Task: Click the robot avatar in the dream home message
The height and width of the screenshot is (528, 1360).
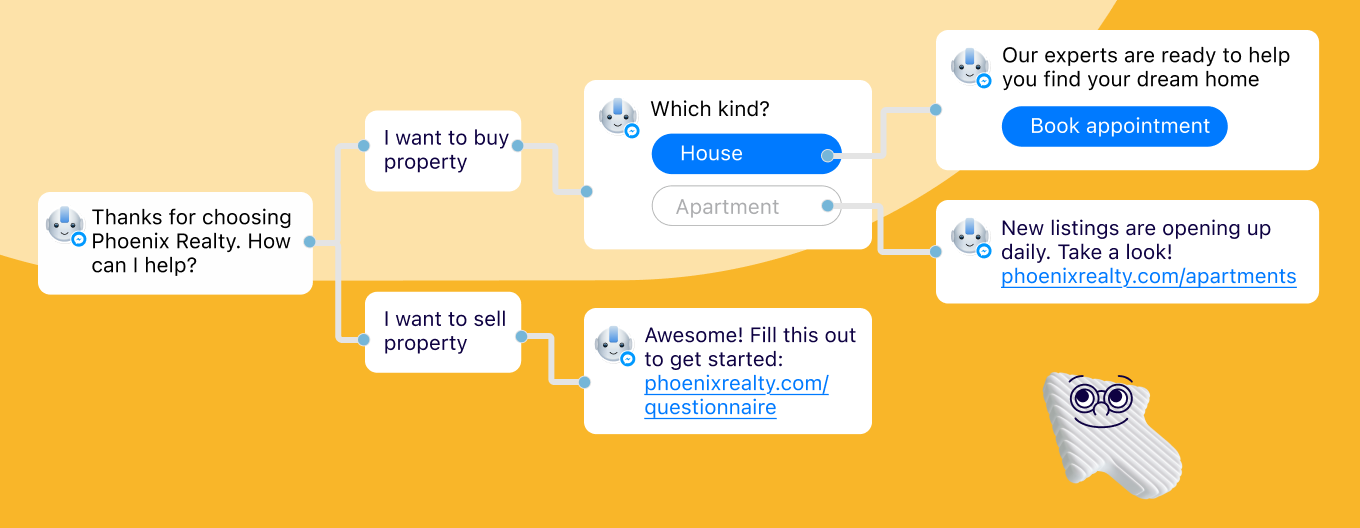Action: click(969, 66)
